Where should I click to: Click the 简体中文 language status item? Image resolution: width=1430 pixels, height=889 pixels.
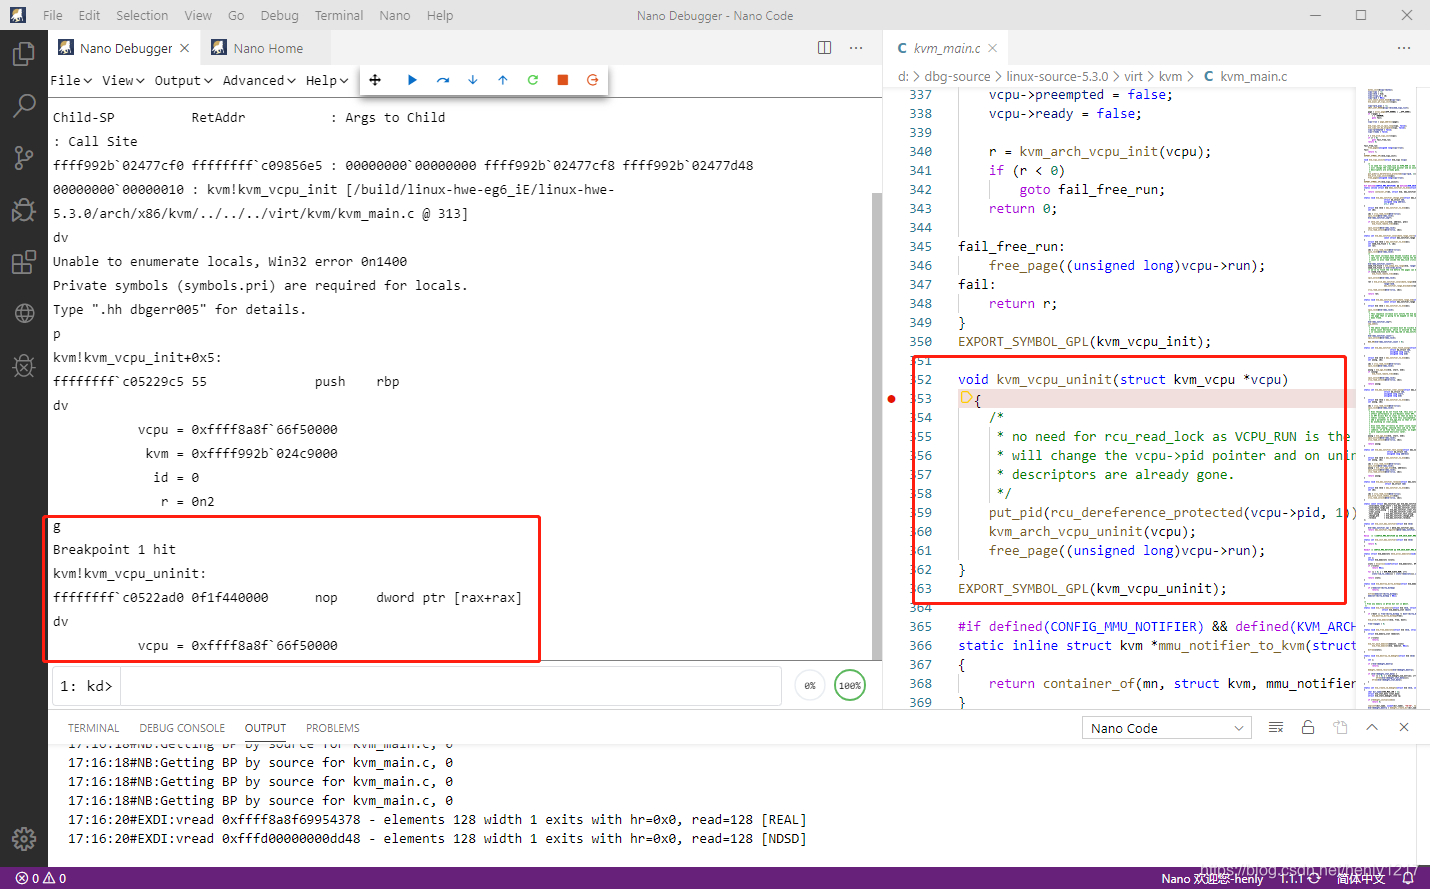point(1361,878)
